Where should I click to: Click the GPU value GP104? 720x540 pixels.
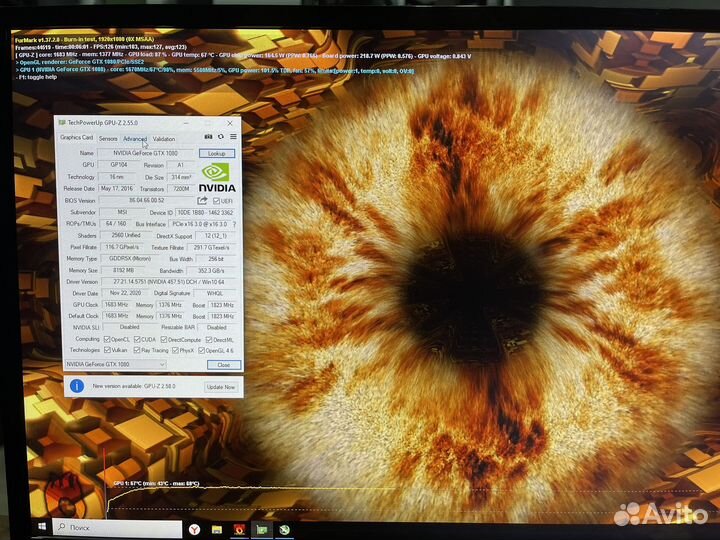[x=118, y=164]
